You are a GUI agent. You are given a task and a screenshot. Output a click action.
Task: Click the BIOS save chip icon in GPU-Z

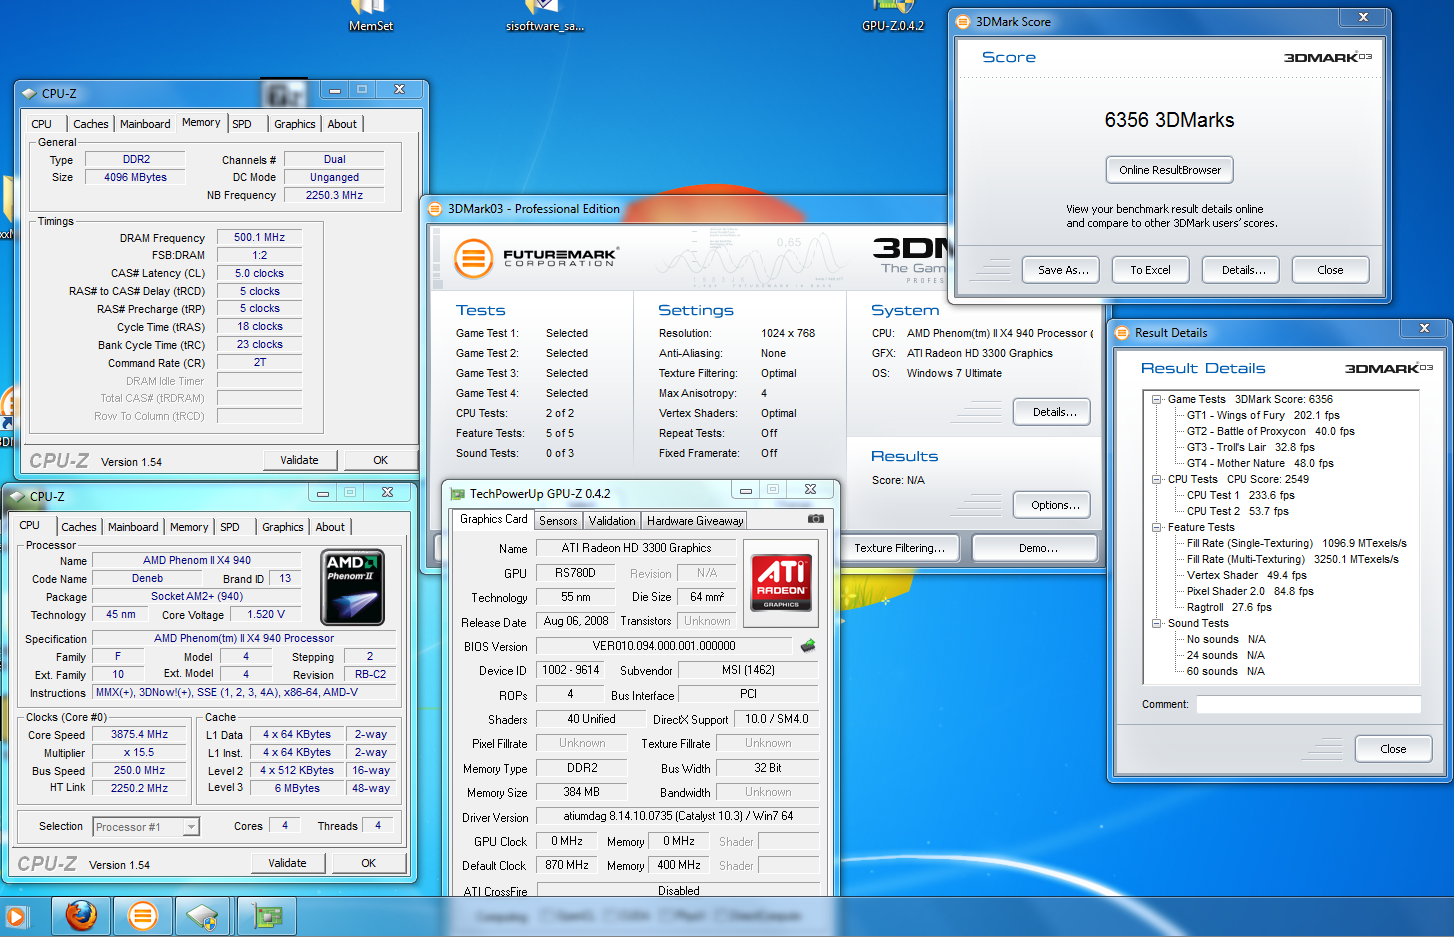(808, 646)
